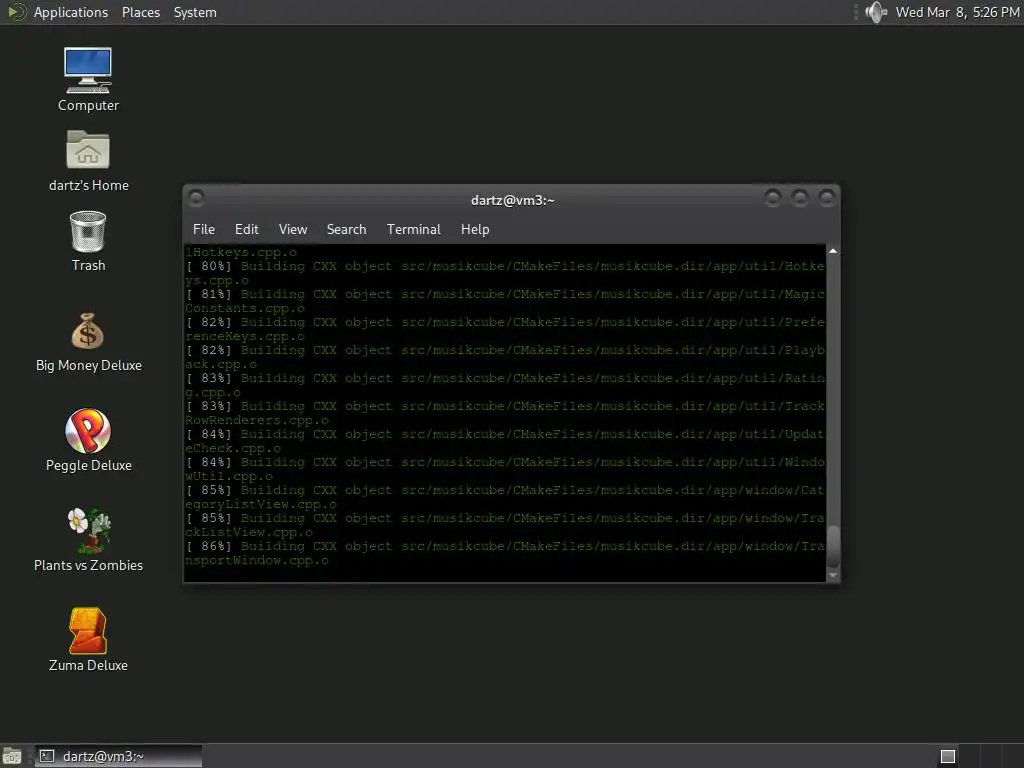Click the 'RowRenderers.cpp.o' text in terminal
The width and height of the screenshot is (1024, 768).
point(257,420)
